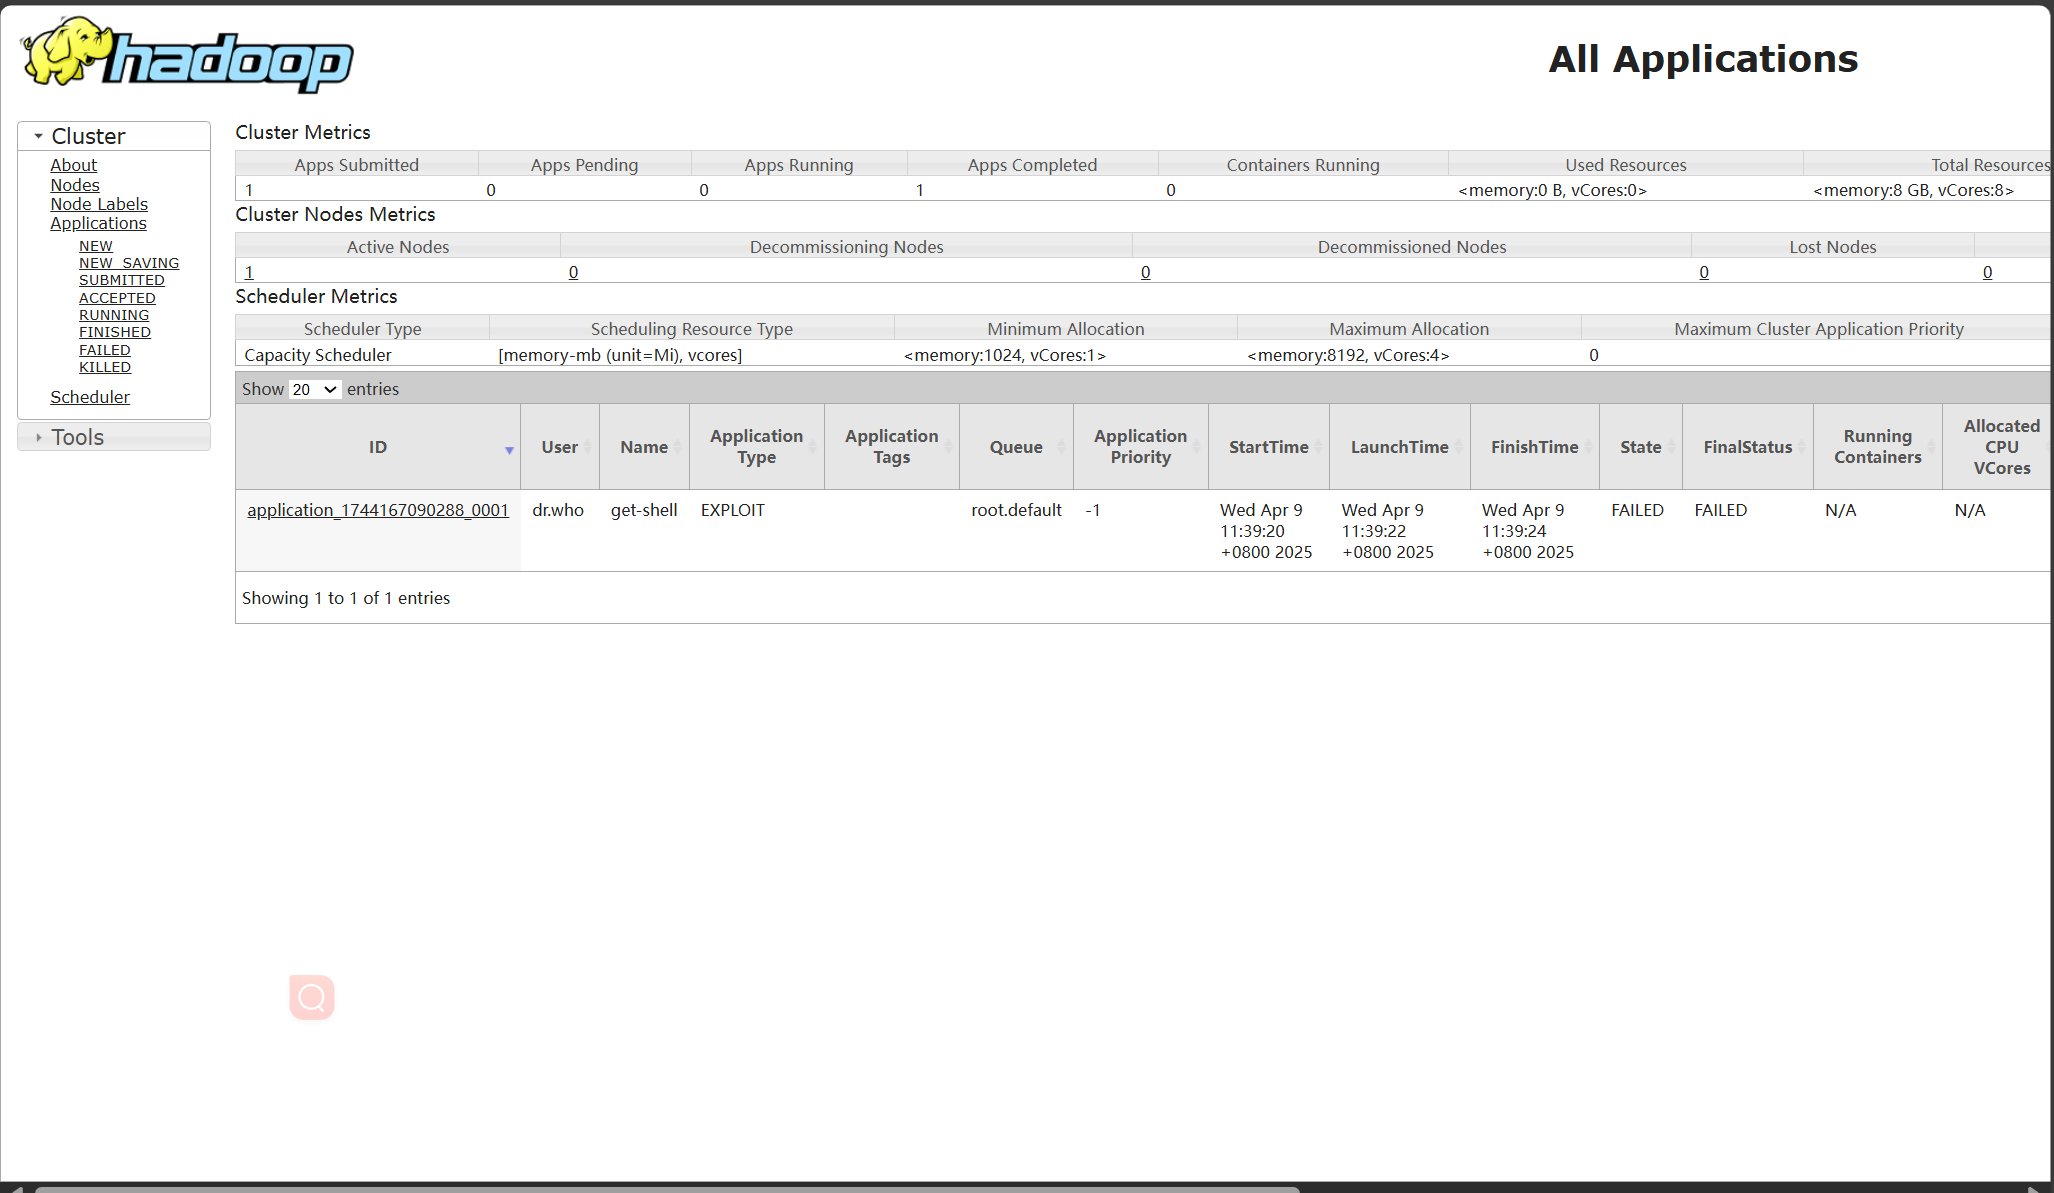
Task: Filter applications by RUNNING state
Action: coord(114,315)
